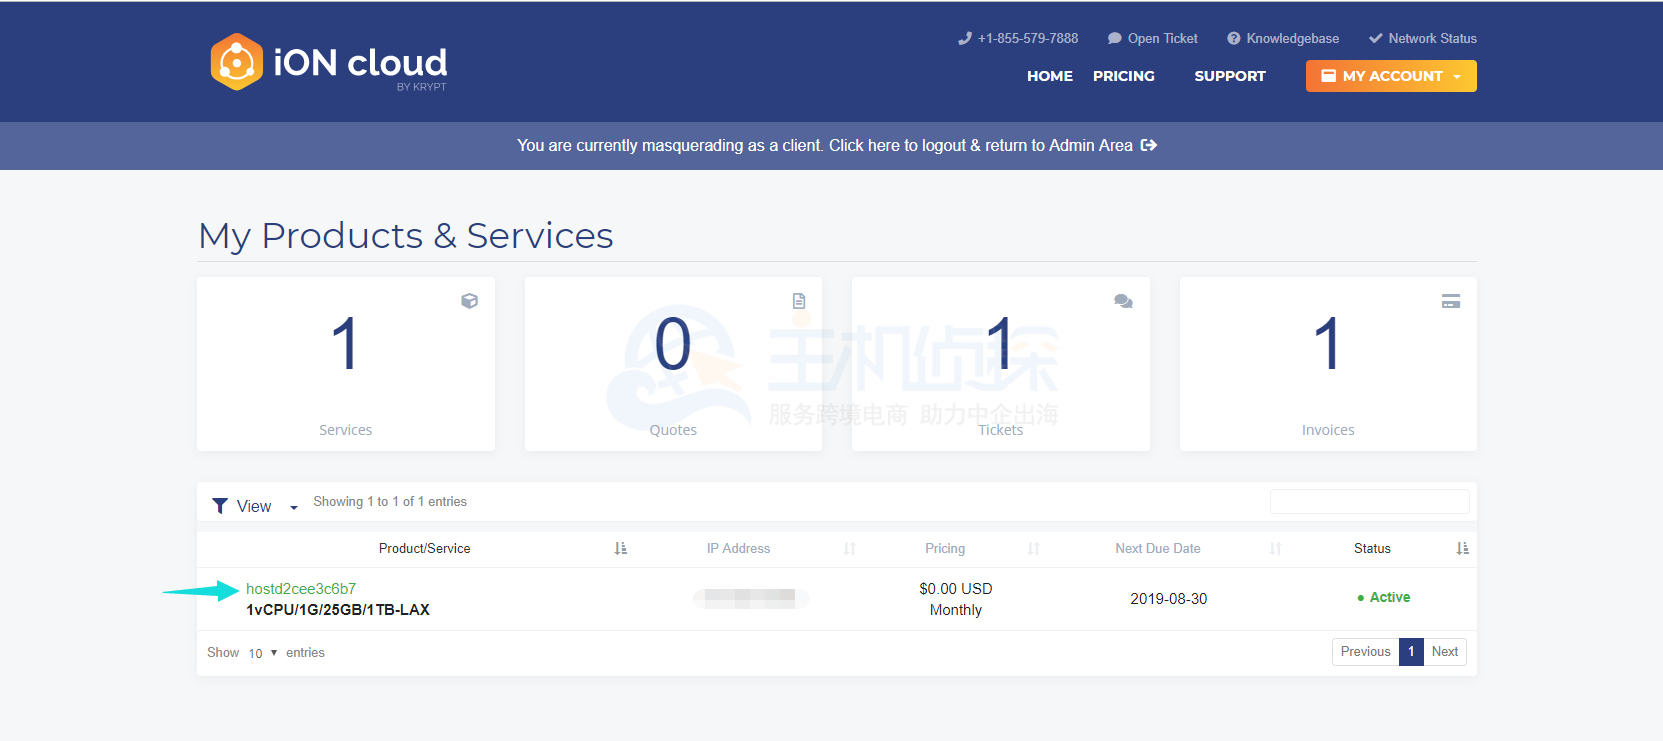This screenshot has width=1663, height=741.
Task: Open the Network Status link
Action: tap(1422, 39)
